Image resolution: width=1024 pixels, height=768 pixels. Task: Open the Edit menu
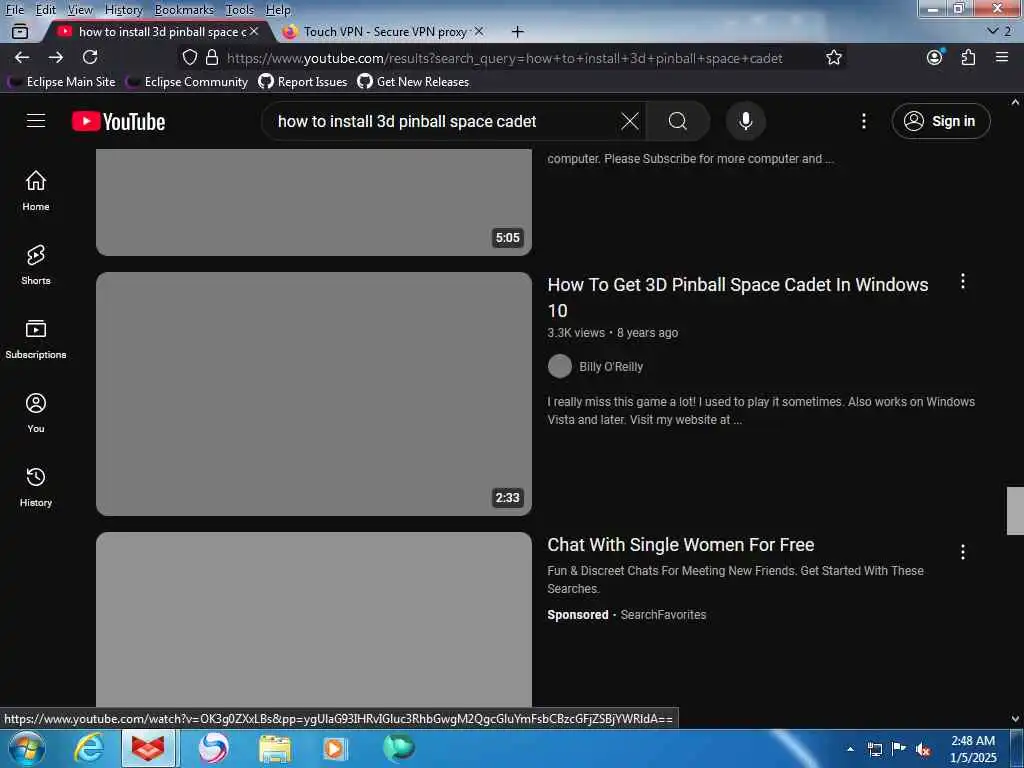point(45,10)
